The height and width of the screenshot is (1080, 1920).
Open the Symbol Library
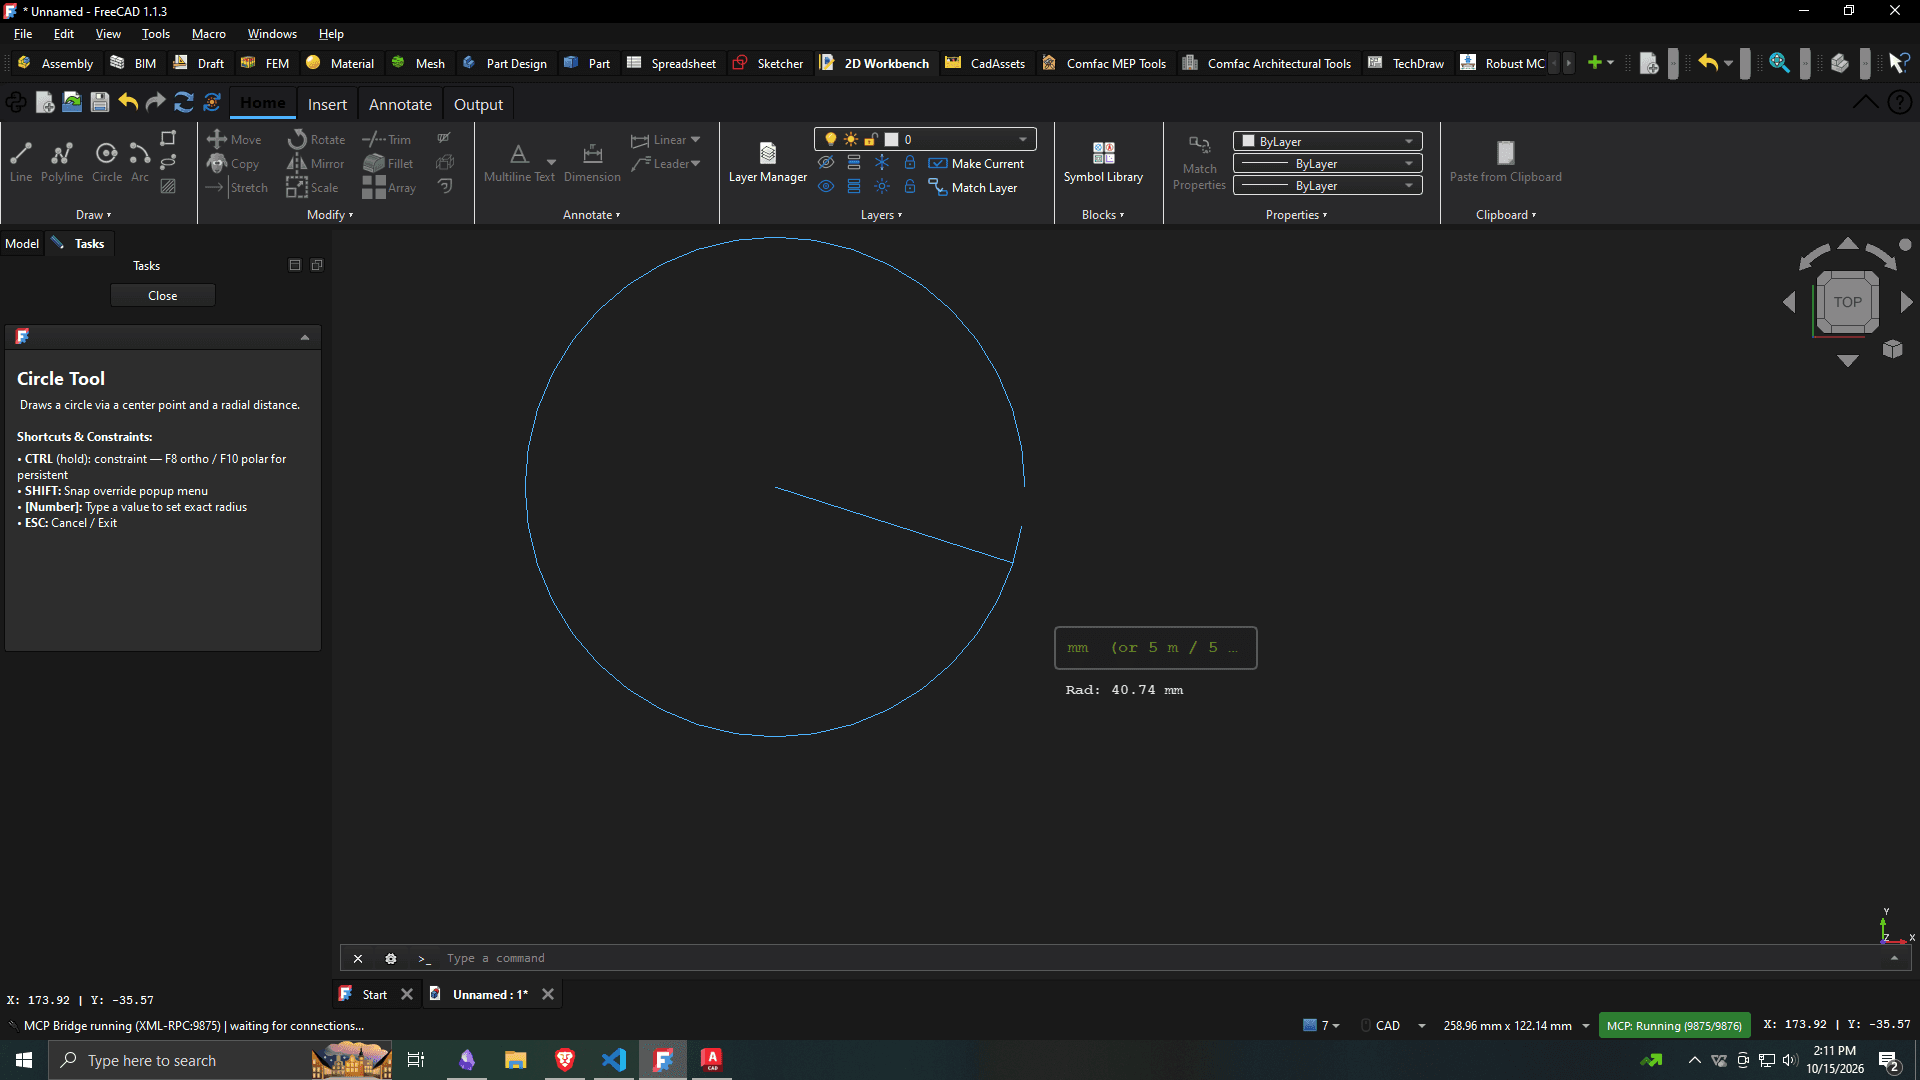[x=1103, y=162]
